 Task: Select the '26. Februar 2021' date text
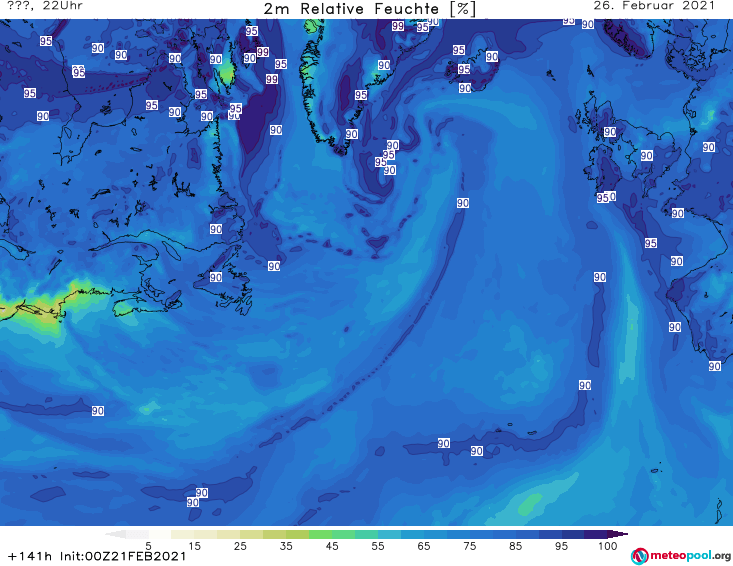654,6
